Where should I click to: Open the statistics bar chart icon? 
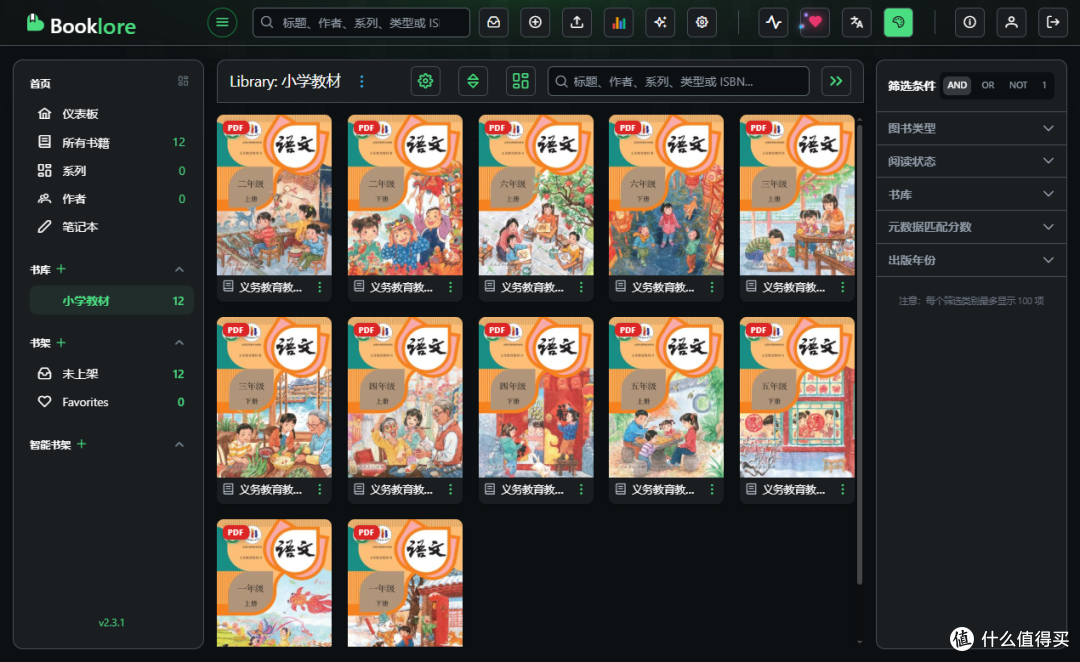[x=619, y=23]
